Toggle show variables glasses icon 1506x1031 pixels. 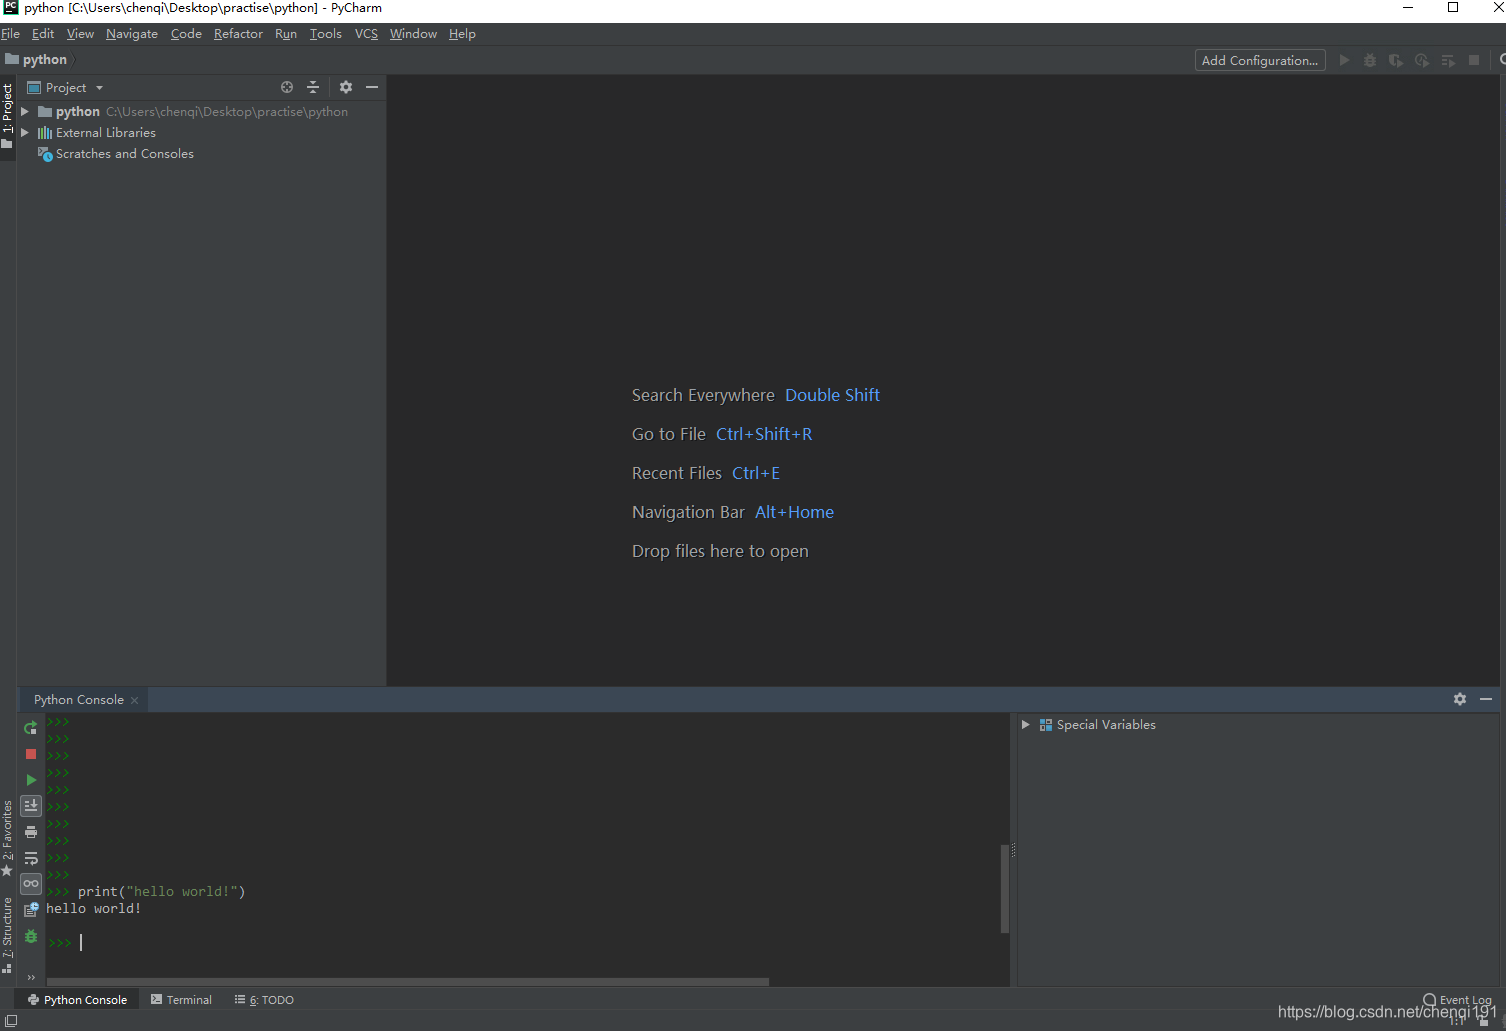coord(31,884)
